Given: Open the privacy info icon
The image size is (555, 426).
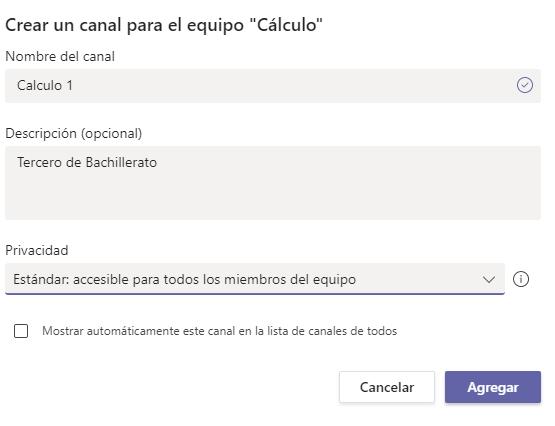Looking at the screenshot, I should point(521,279).
